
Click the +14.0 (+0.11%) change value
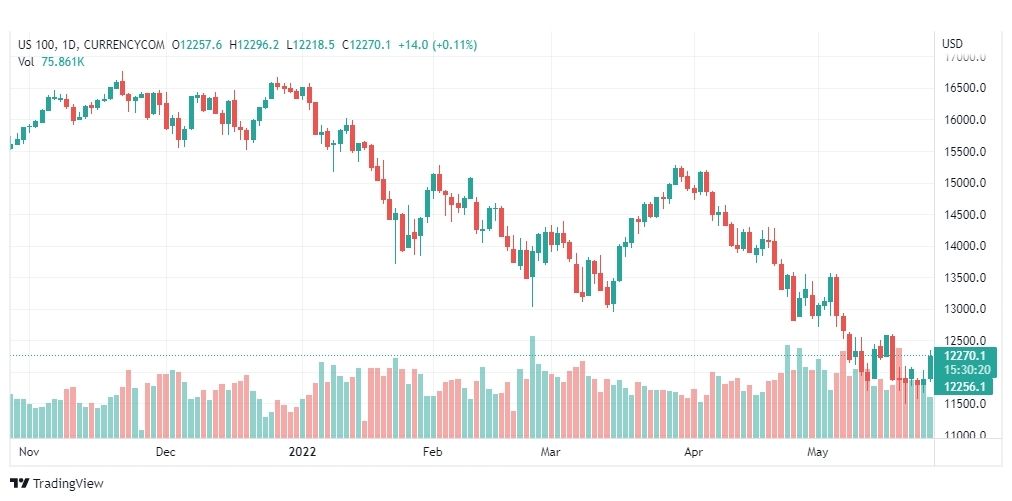[438, 45]
